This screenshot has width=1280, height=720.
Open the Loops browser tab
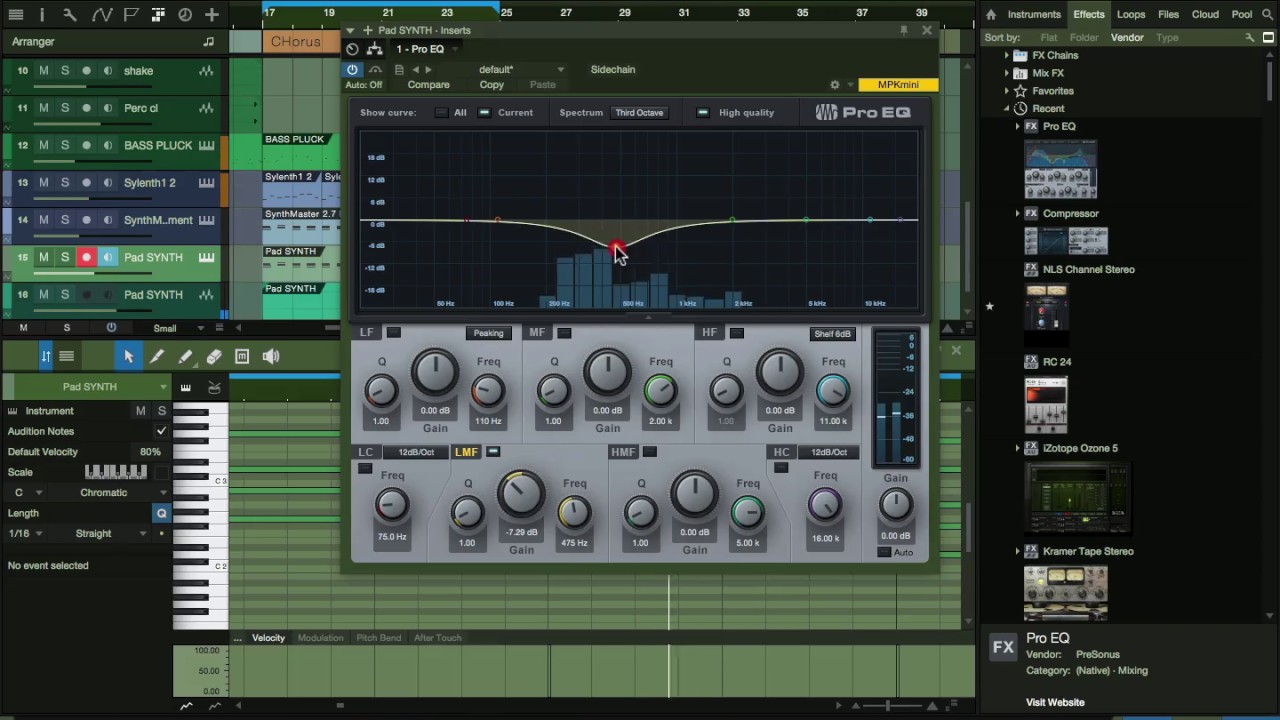coord(1131,15)
